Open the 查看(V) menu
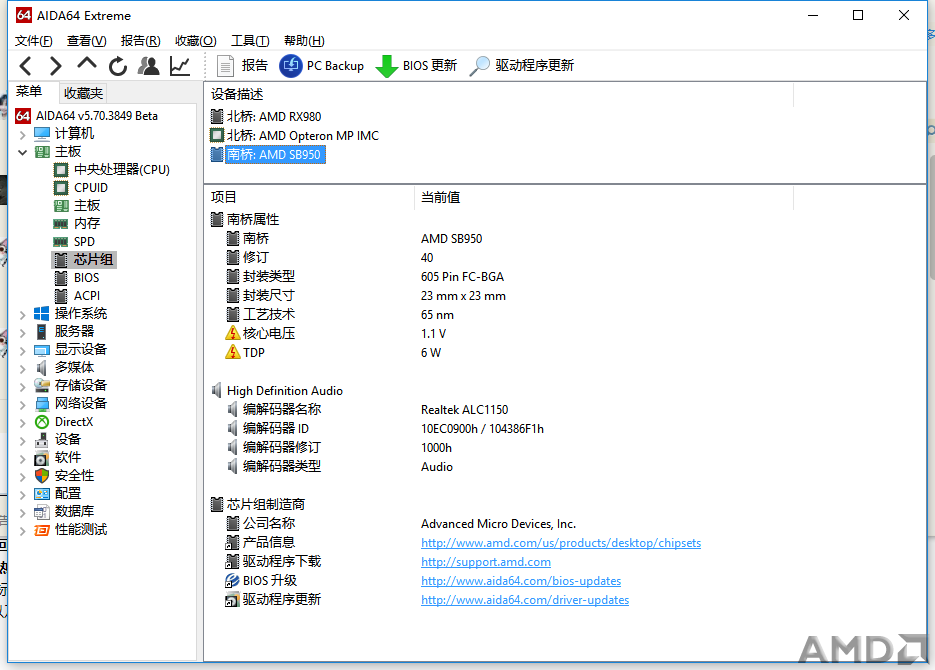 point(86,41)
